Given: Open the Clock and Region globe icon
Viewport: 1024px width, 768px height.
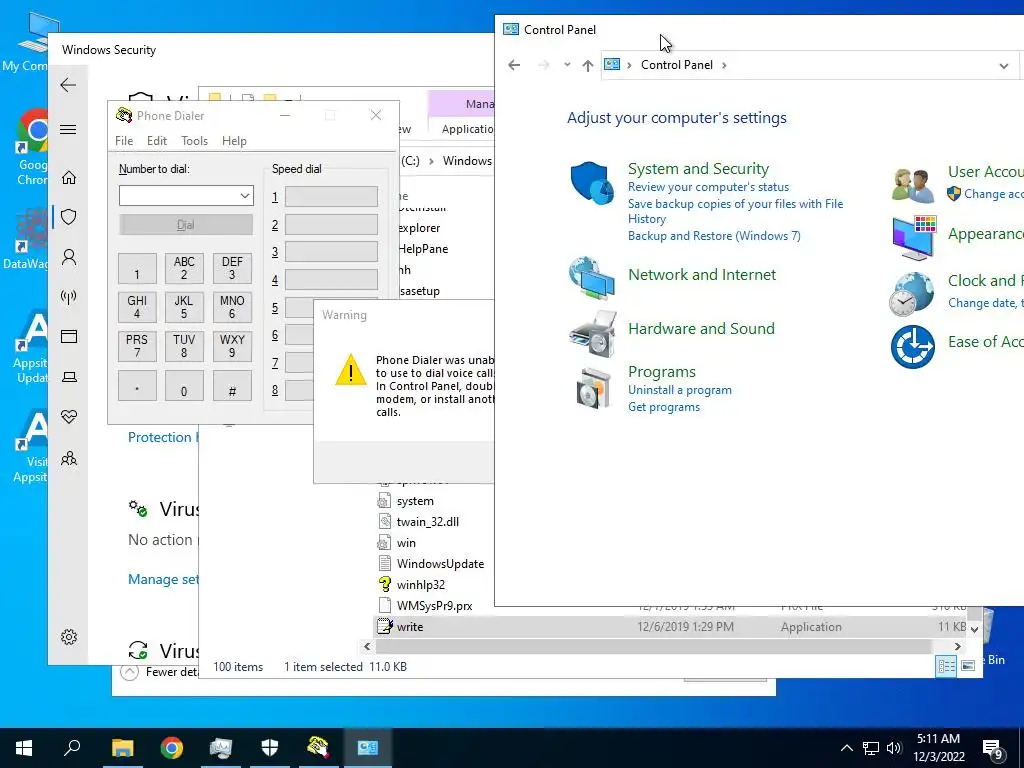Looking at the screenshot, I should tap(912, 294).
